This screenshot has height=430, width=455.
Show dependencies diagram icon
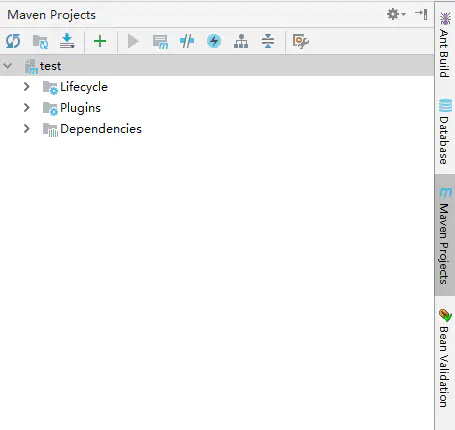click(241, 41)
